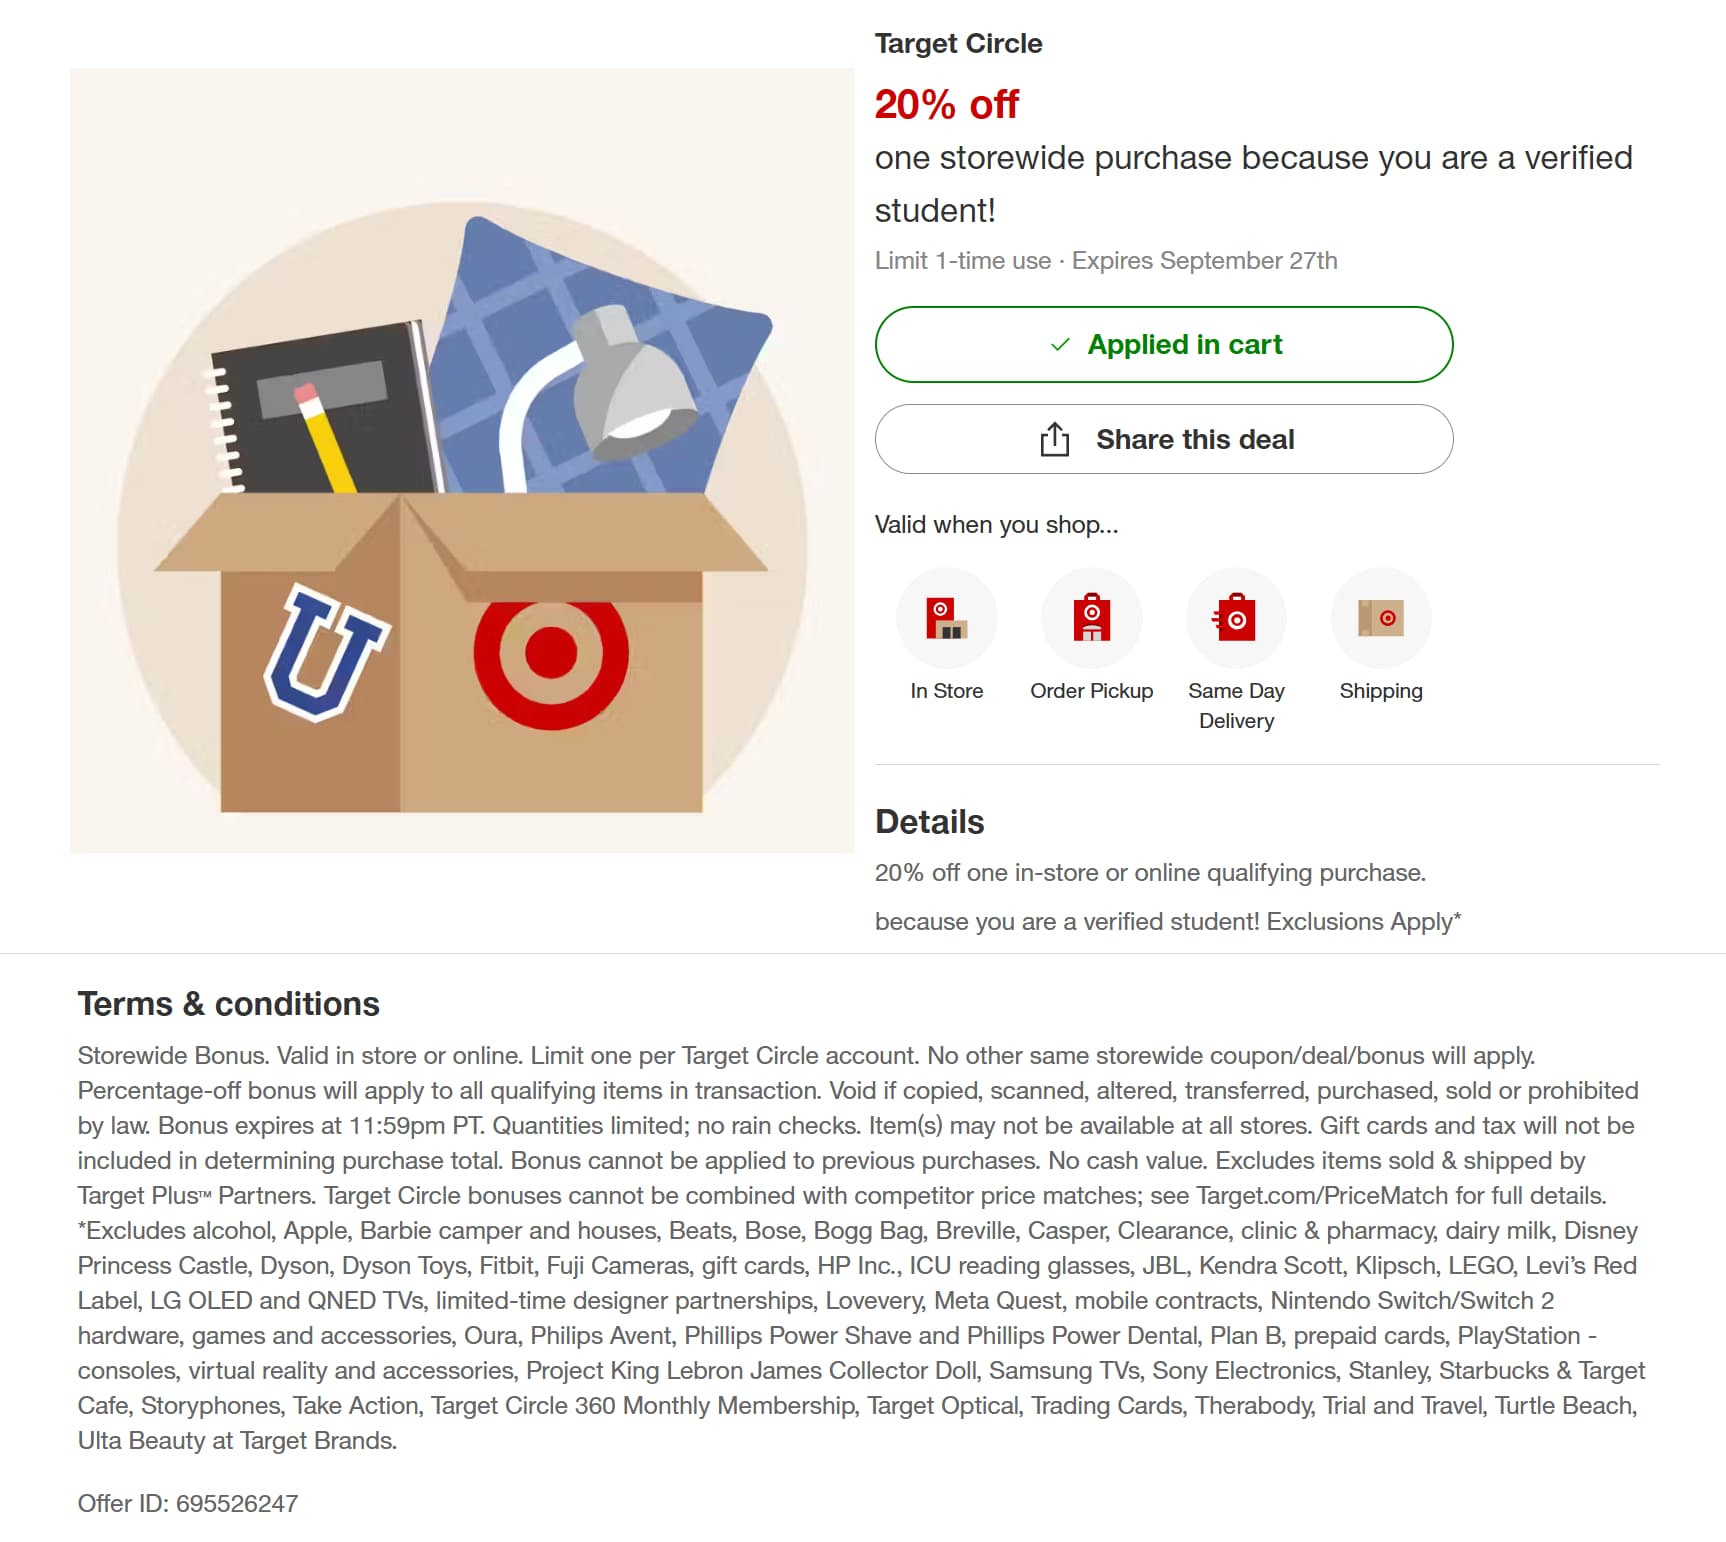Click the Valid when you shop label
The height and width of the screenshot is (1542, 1726).
(996, 525)
